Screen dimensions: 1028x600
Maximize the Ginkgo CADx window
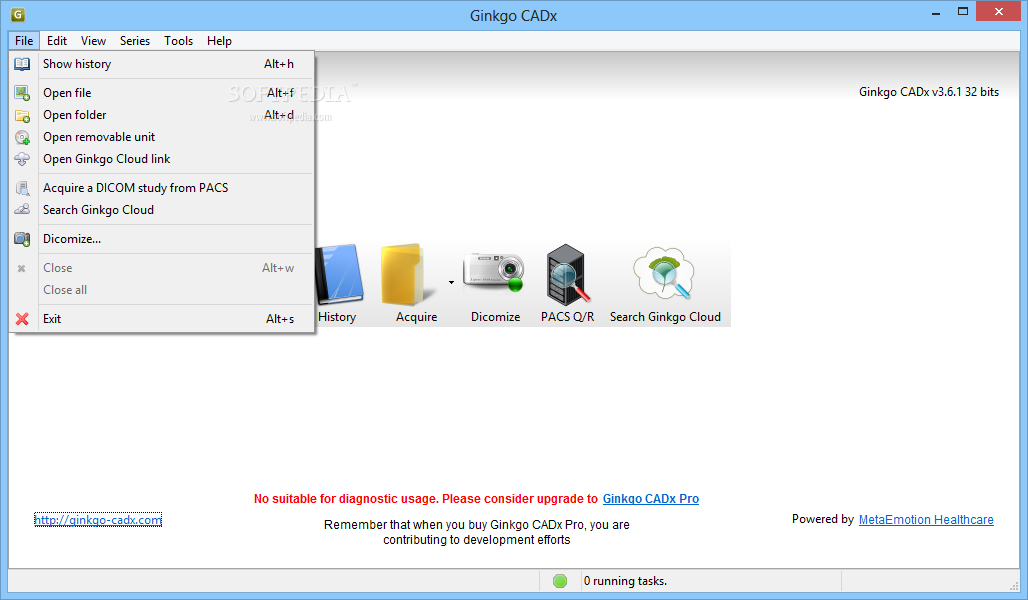962,12
